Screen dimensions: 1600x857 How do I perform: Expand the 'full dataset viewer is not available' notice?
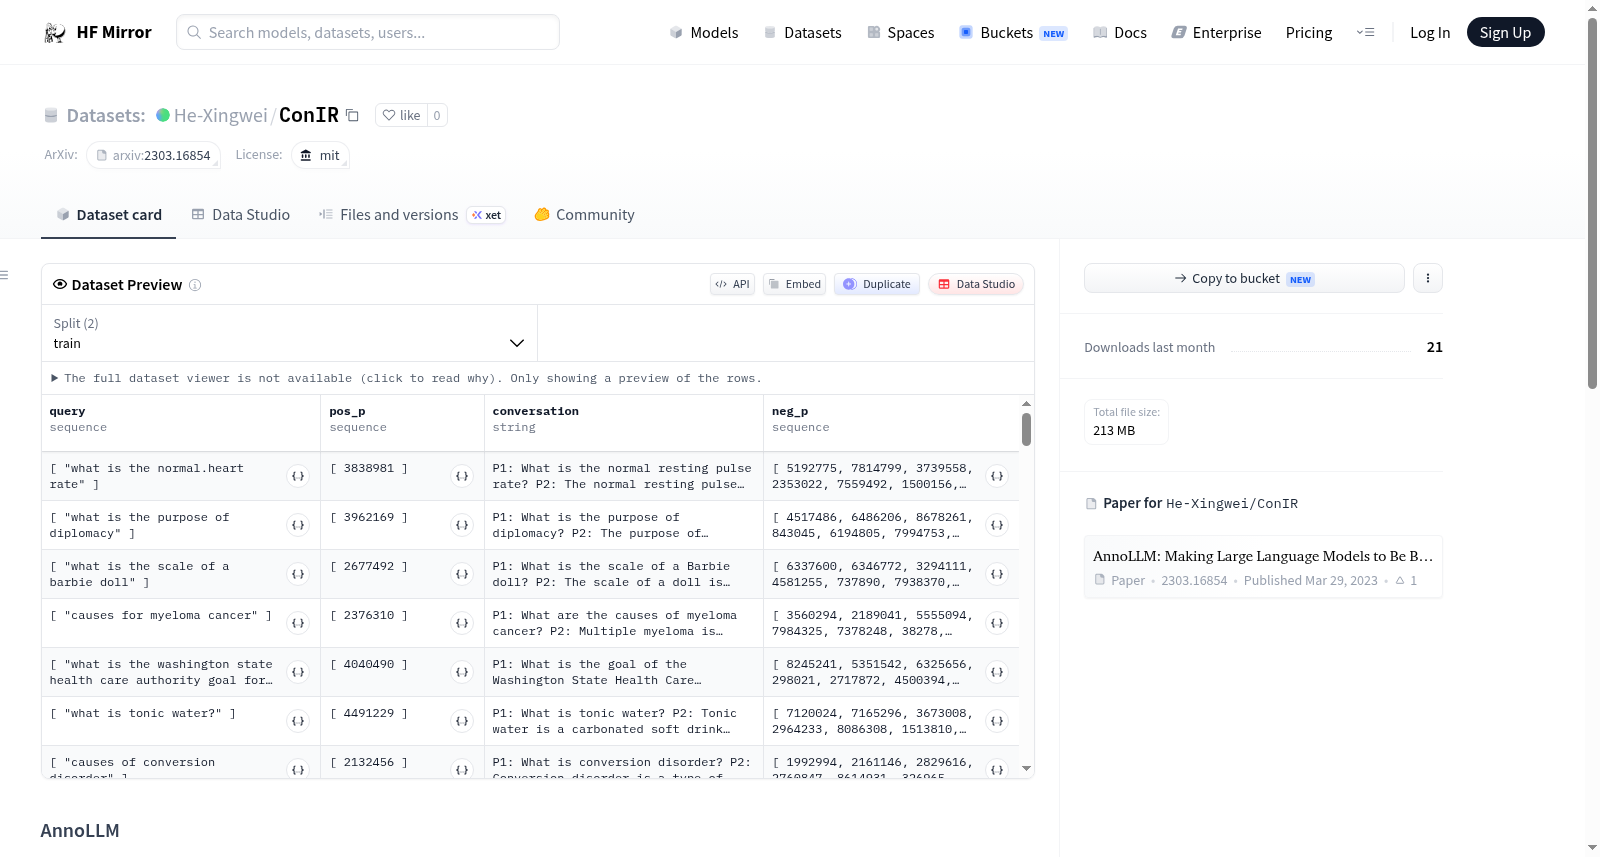pyautogui.click(x=406, y=379)
